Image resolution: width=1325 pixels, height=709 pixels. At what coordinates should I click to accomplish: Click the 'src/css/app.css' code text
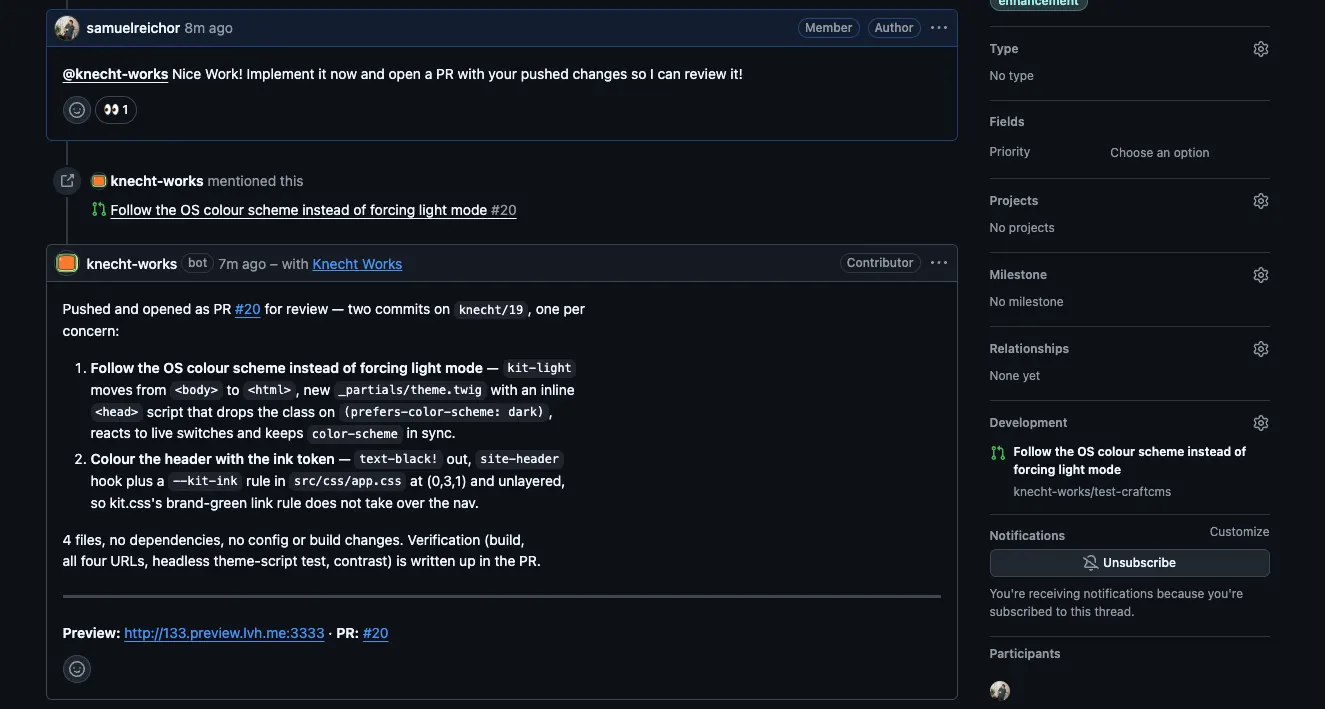pos(348,481)
